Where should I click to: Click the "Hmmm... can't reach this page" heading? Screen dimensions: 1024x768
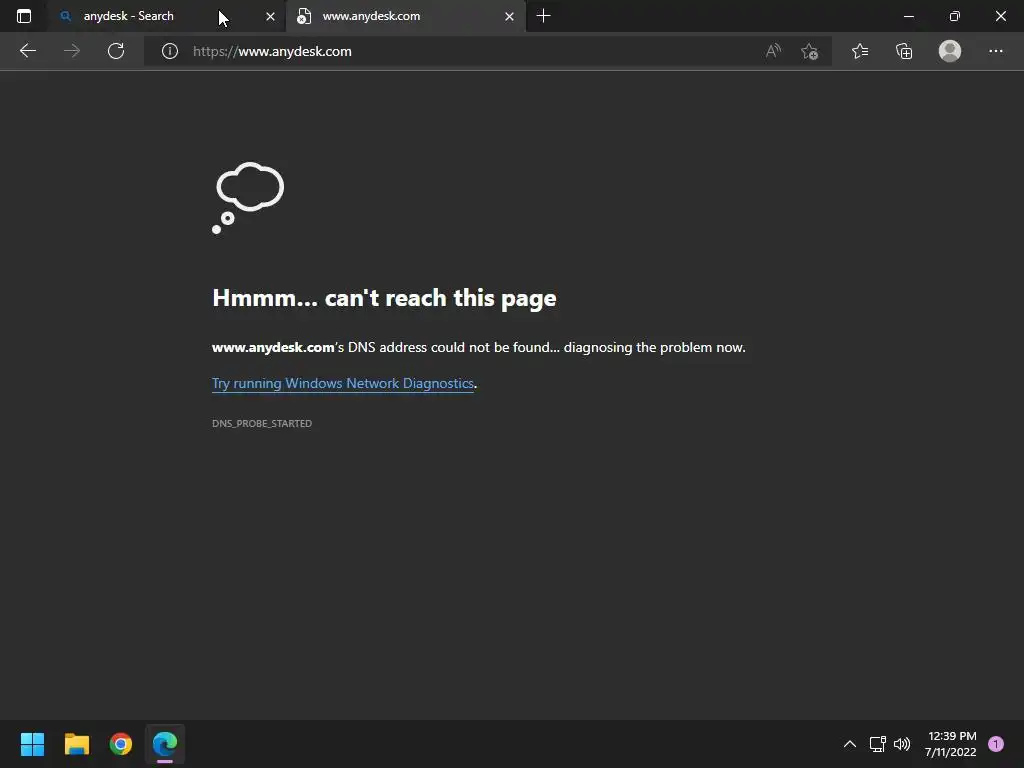coord(384,298)
